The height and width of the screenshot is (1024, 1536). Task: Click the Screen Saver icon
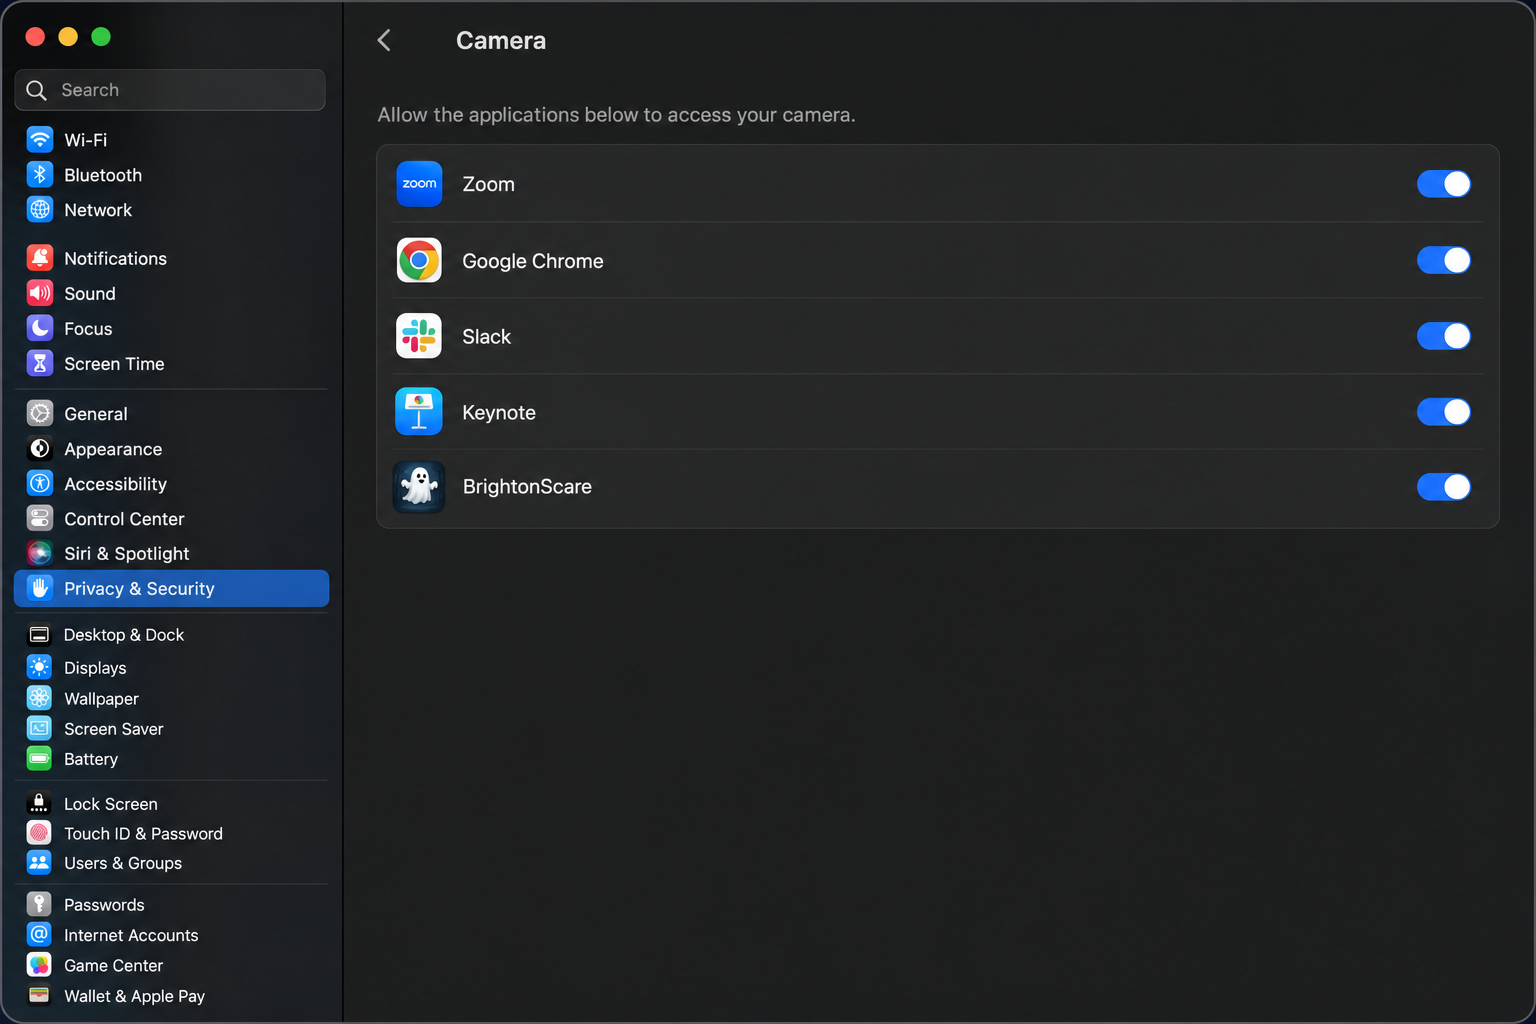(x=39, y=728)
